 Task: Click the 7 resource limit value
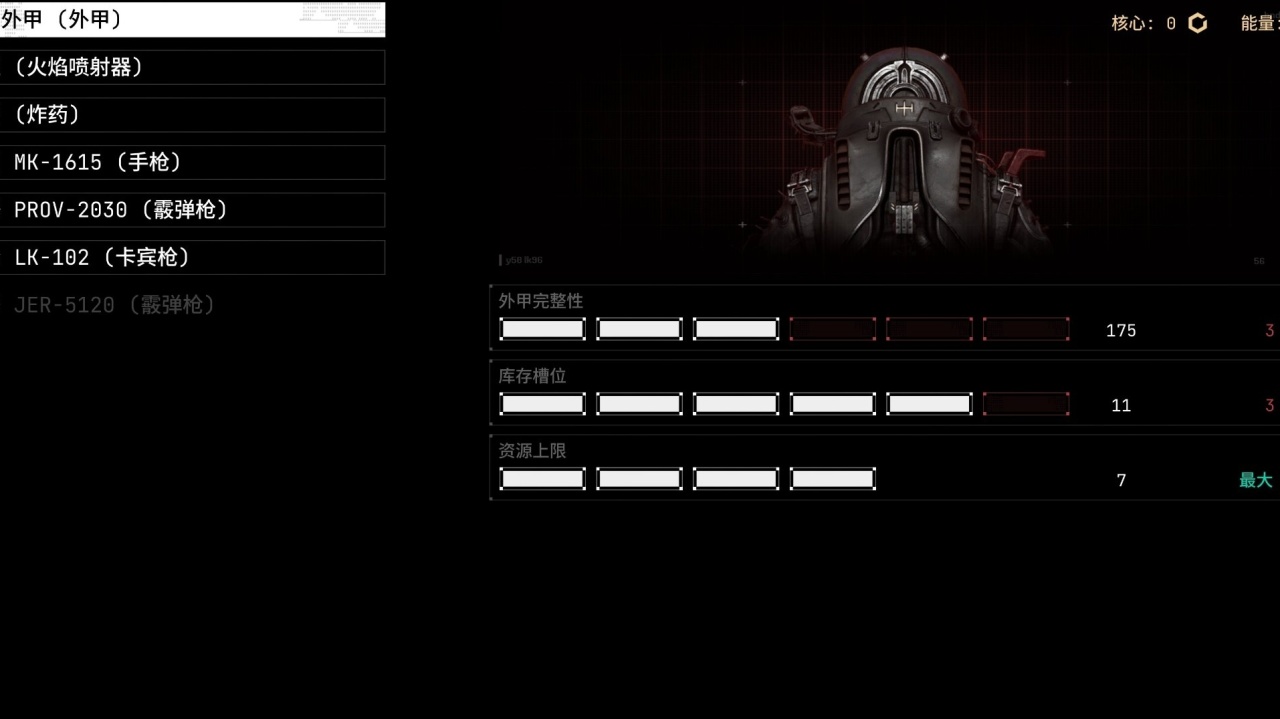click(1121, 480)
